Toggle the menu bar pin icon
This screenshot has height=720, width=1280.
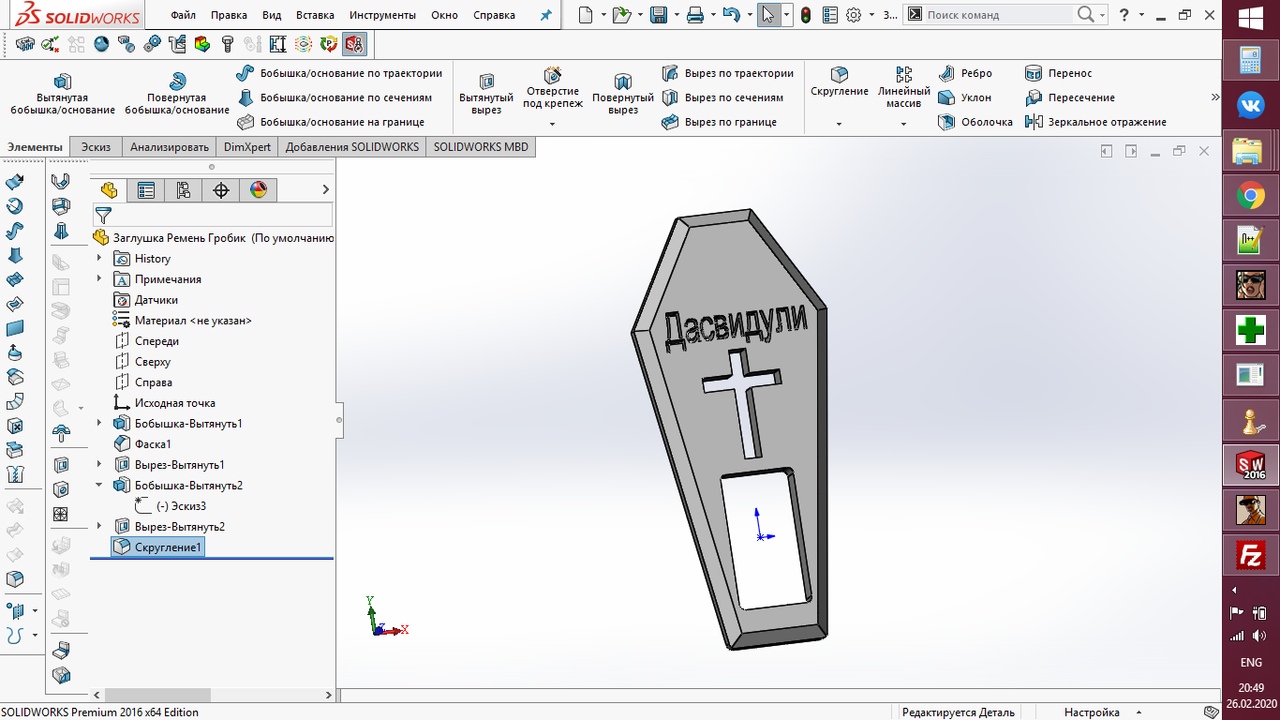[545, 15]
